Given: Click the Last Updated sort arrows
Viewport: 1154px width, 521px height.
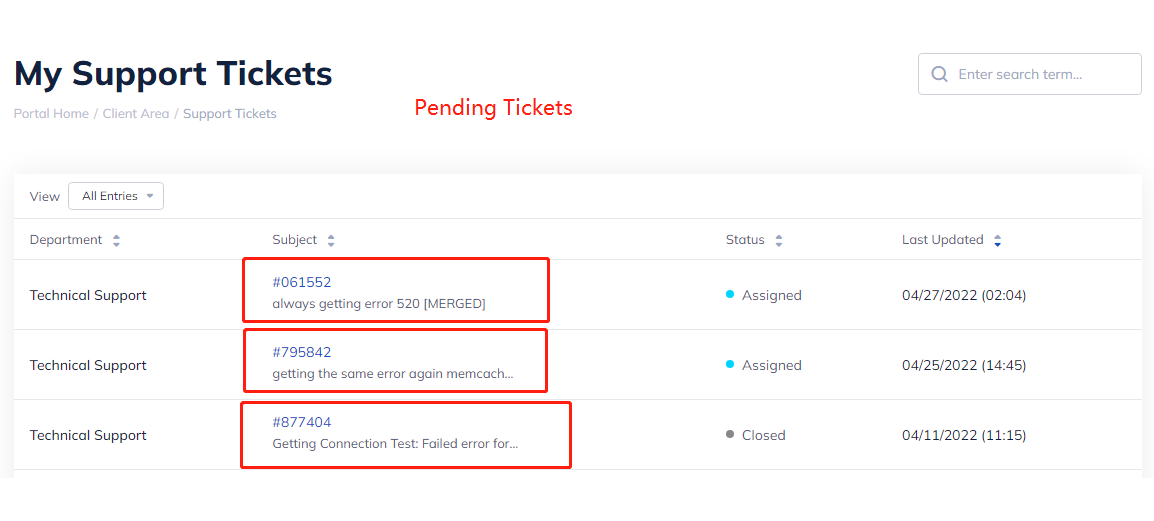Looking at the screenshot, I should pyautogui.click(x=997, y=241).
